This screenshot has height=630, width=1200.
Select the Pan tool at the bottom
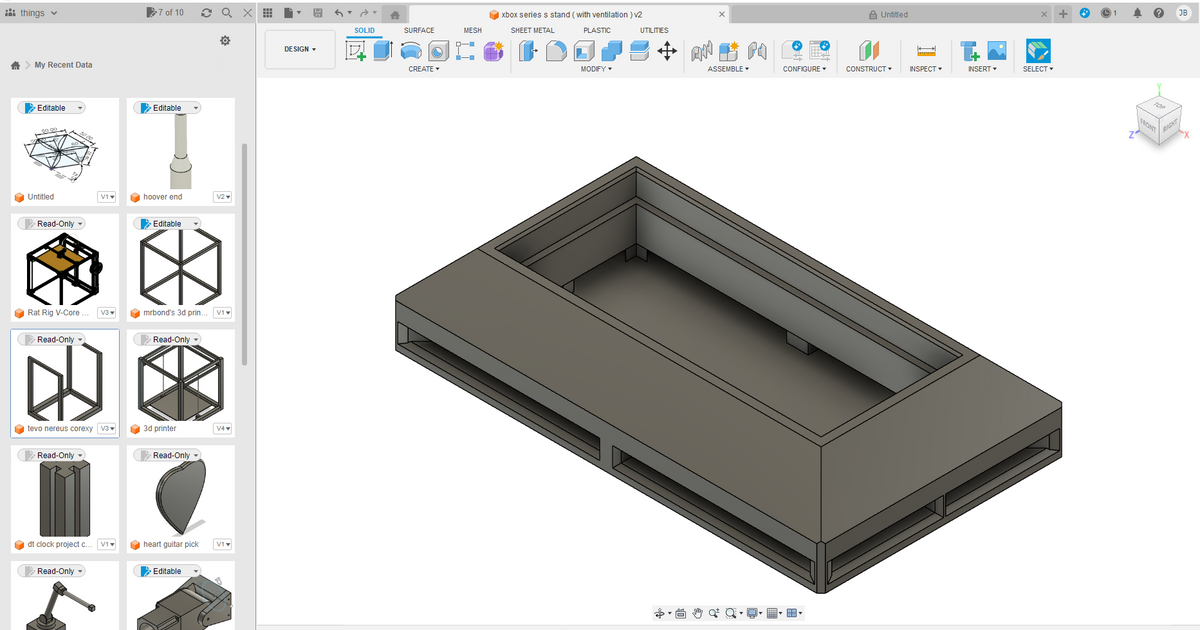[x=697, y=611]
